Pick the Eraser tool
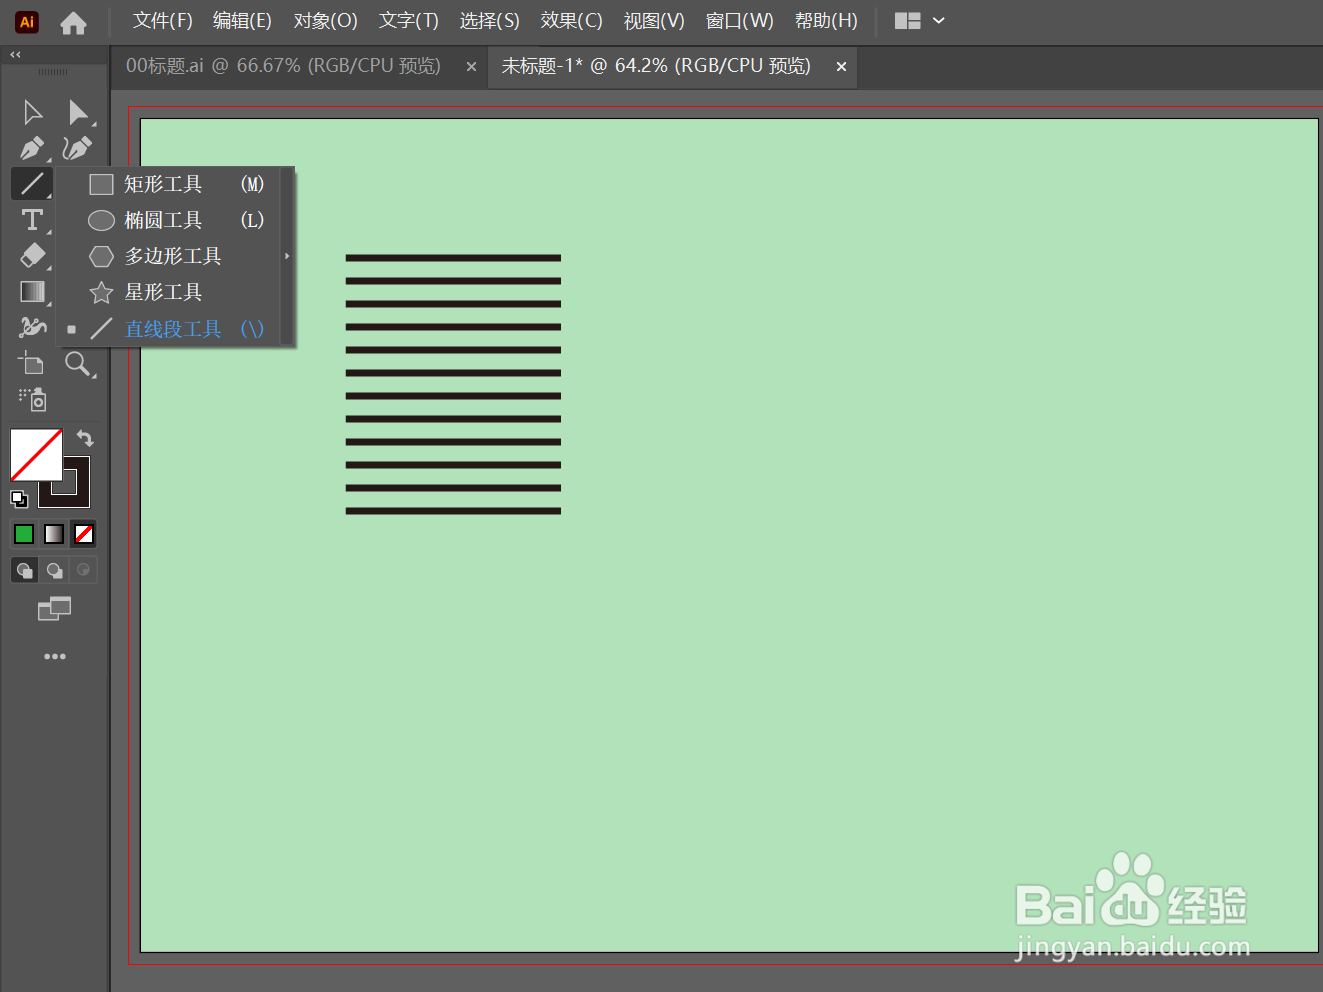Viewport: 1323px width, 992px height. (32, 256)
